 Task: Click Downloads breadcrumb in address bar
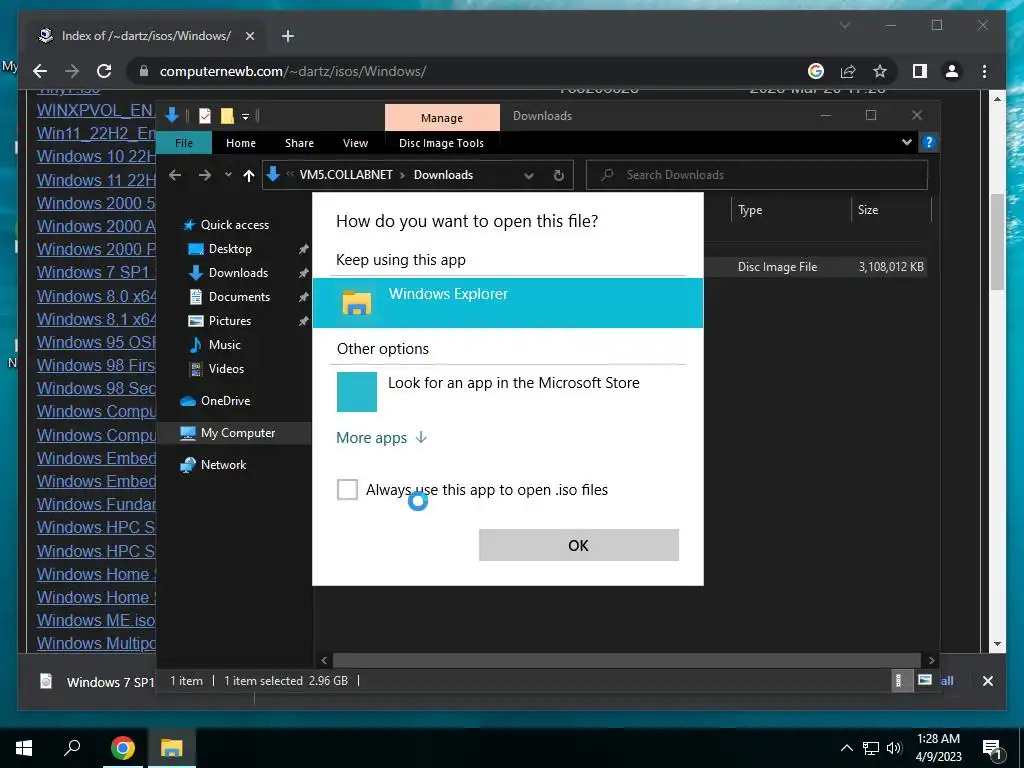pyautogui.click(x=443, y=175)
